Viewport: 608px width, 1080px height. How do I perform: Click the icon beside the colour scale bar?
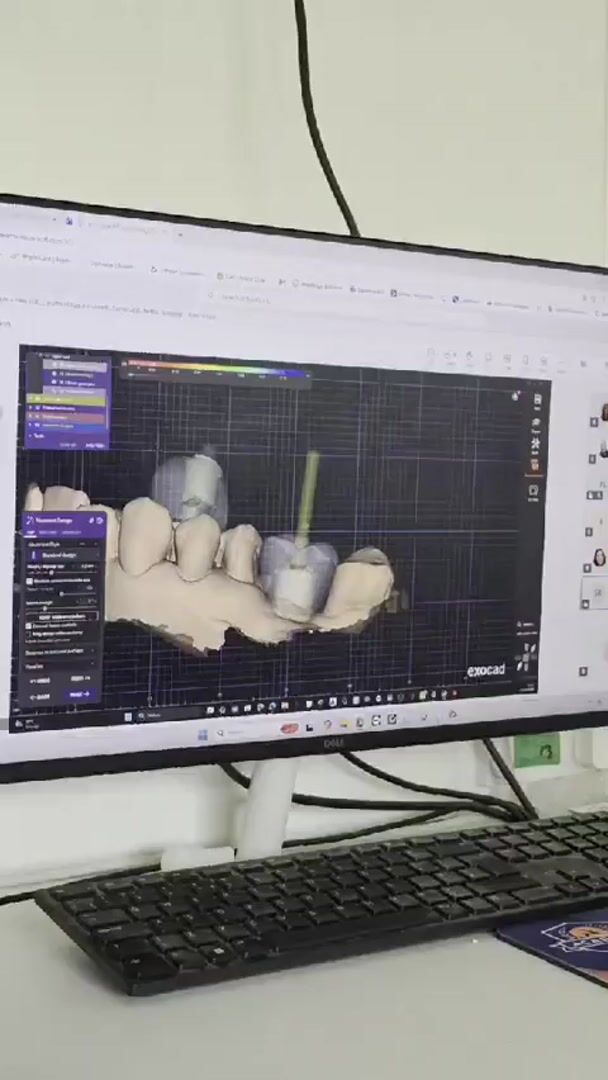click(x=123, y=363)
